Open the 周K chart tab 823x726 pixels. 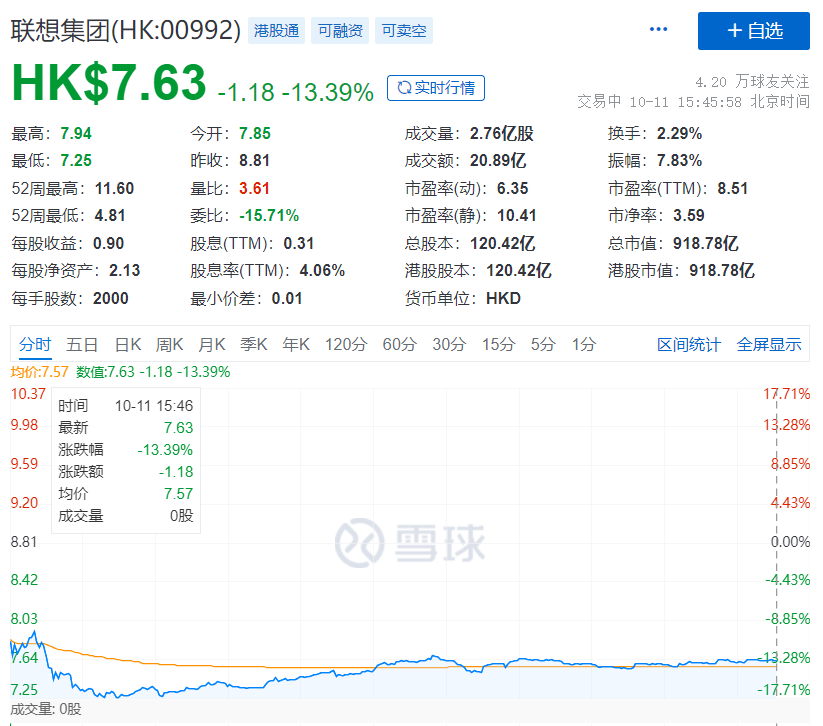pyautogui.click(x=169, y=345)
